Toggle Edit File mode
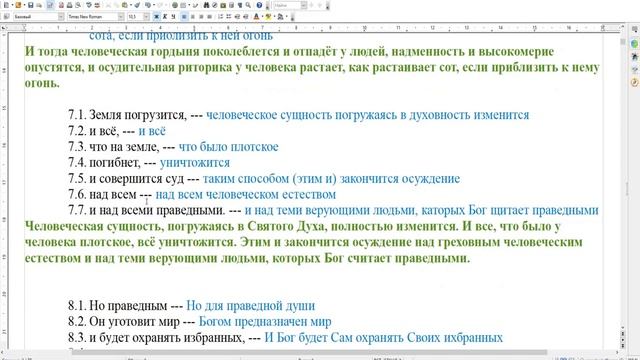 (x=50, y=5)
